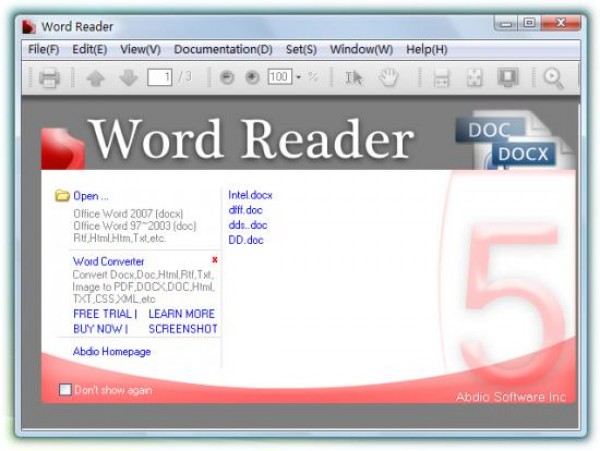
Task: Select the text selection cursor tool
Action: 354,78
